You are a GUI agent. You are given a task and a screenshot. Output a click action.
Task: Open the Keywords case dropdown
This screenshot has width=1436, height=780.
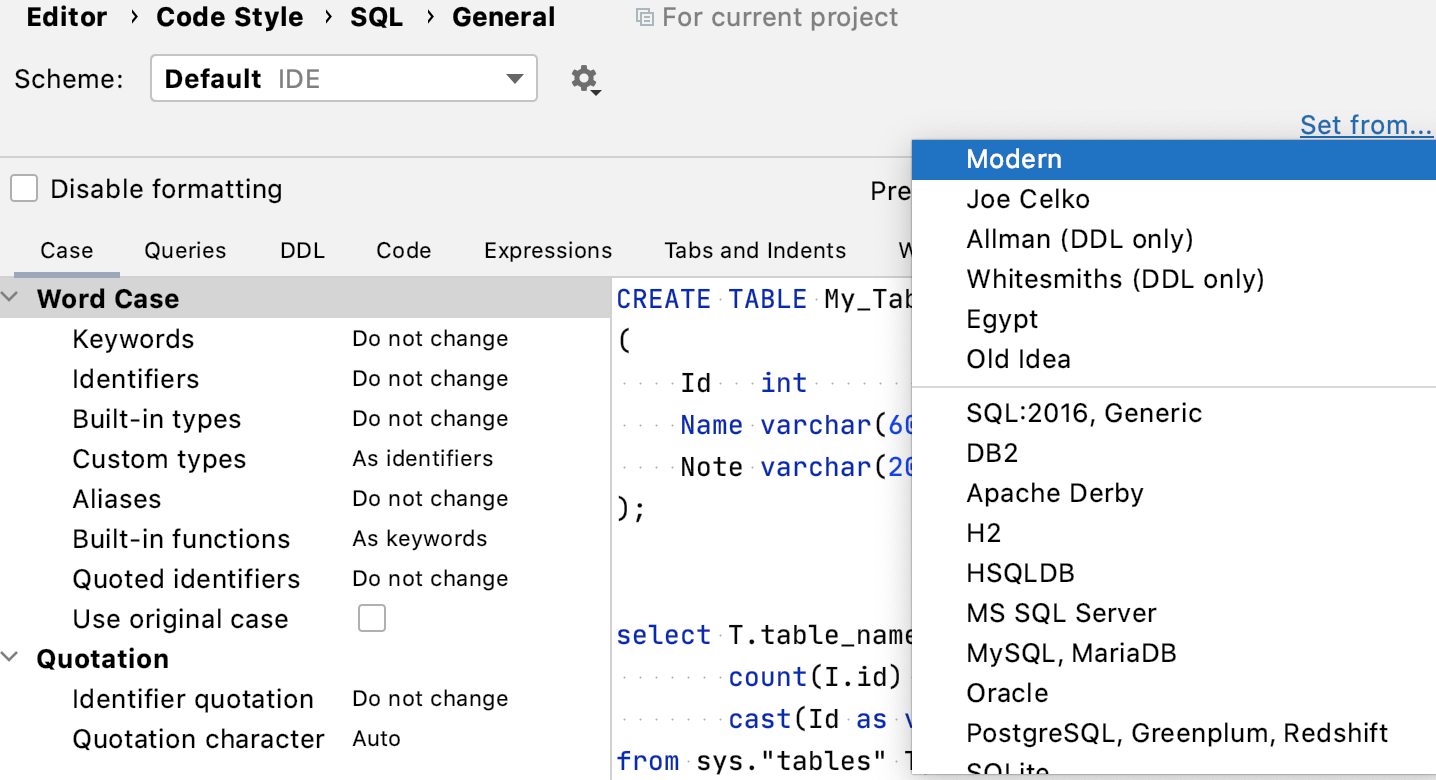[x=430, y=338]
